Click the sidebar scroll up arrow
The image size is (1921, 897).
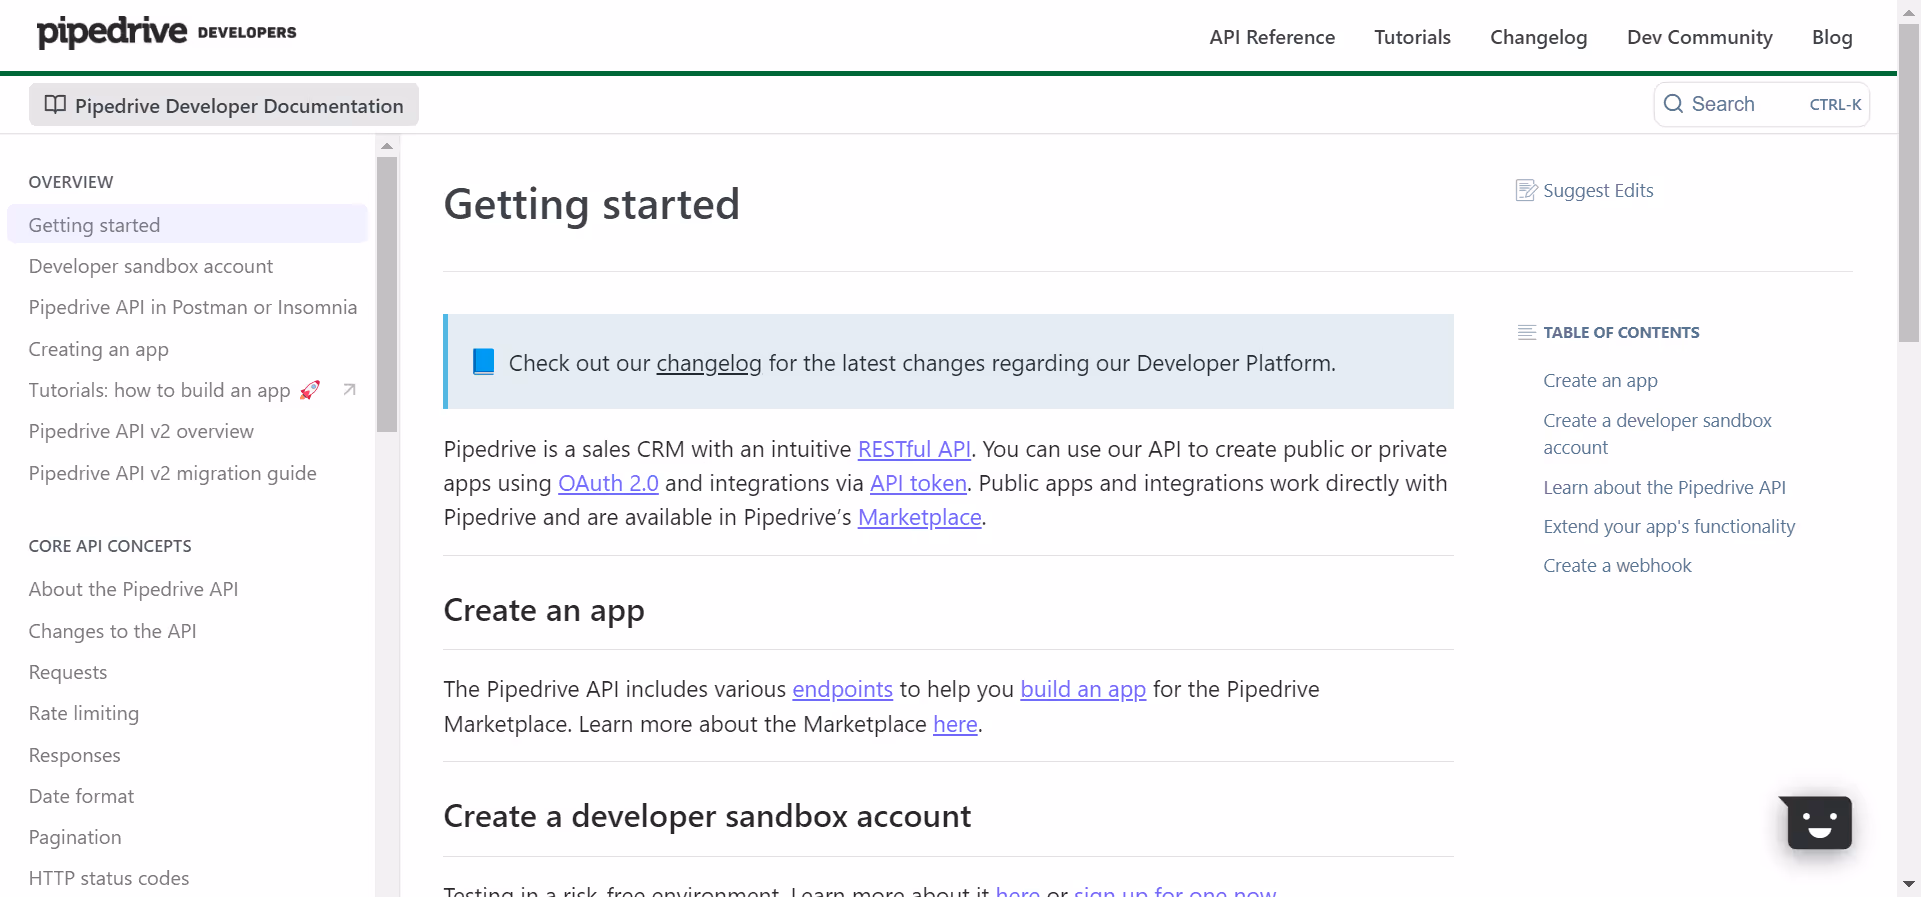pyautogui.click(x=387, y=146)
